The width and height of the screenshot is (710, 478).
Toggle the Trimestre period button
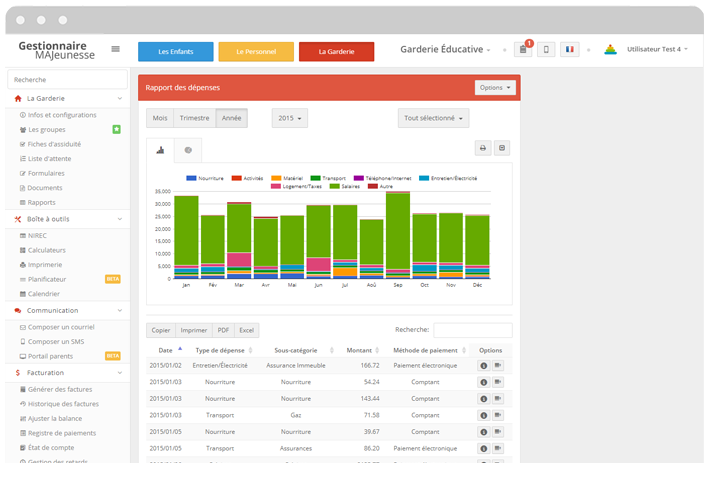pyautogui.click(x=194, y=118)
